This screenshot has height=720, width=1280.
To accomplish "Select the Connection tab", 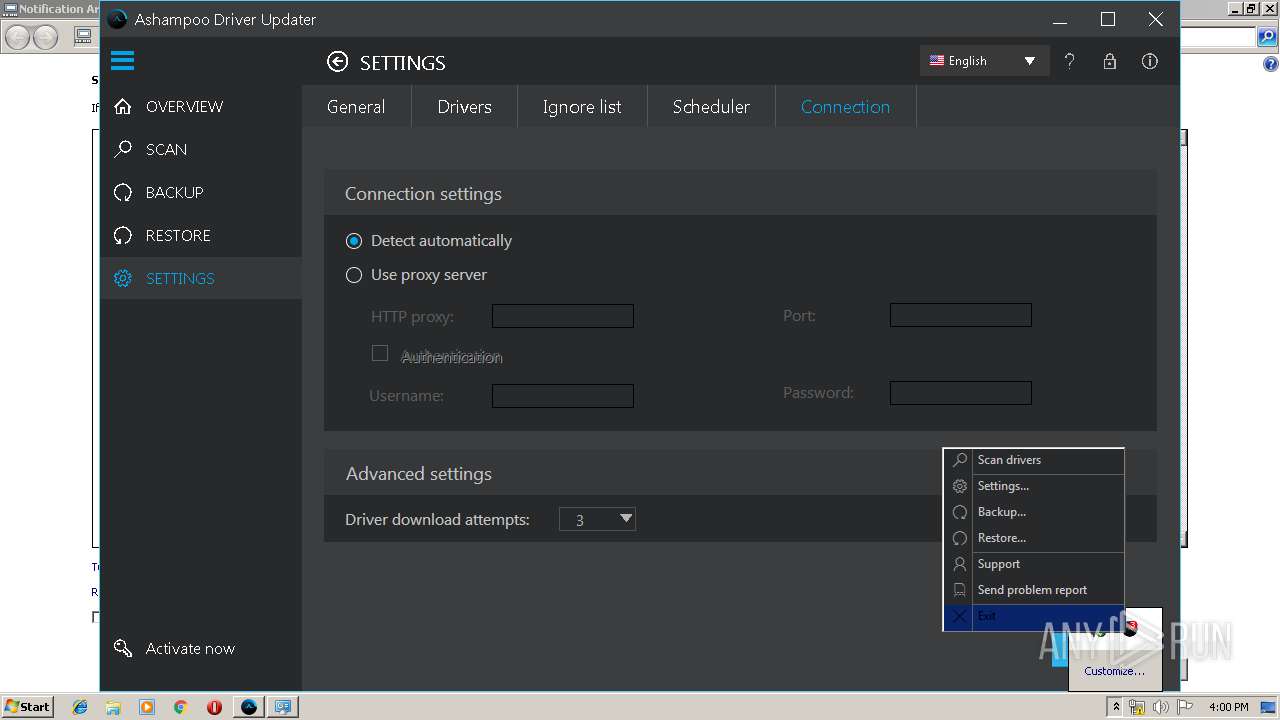I will click(845, 107).
